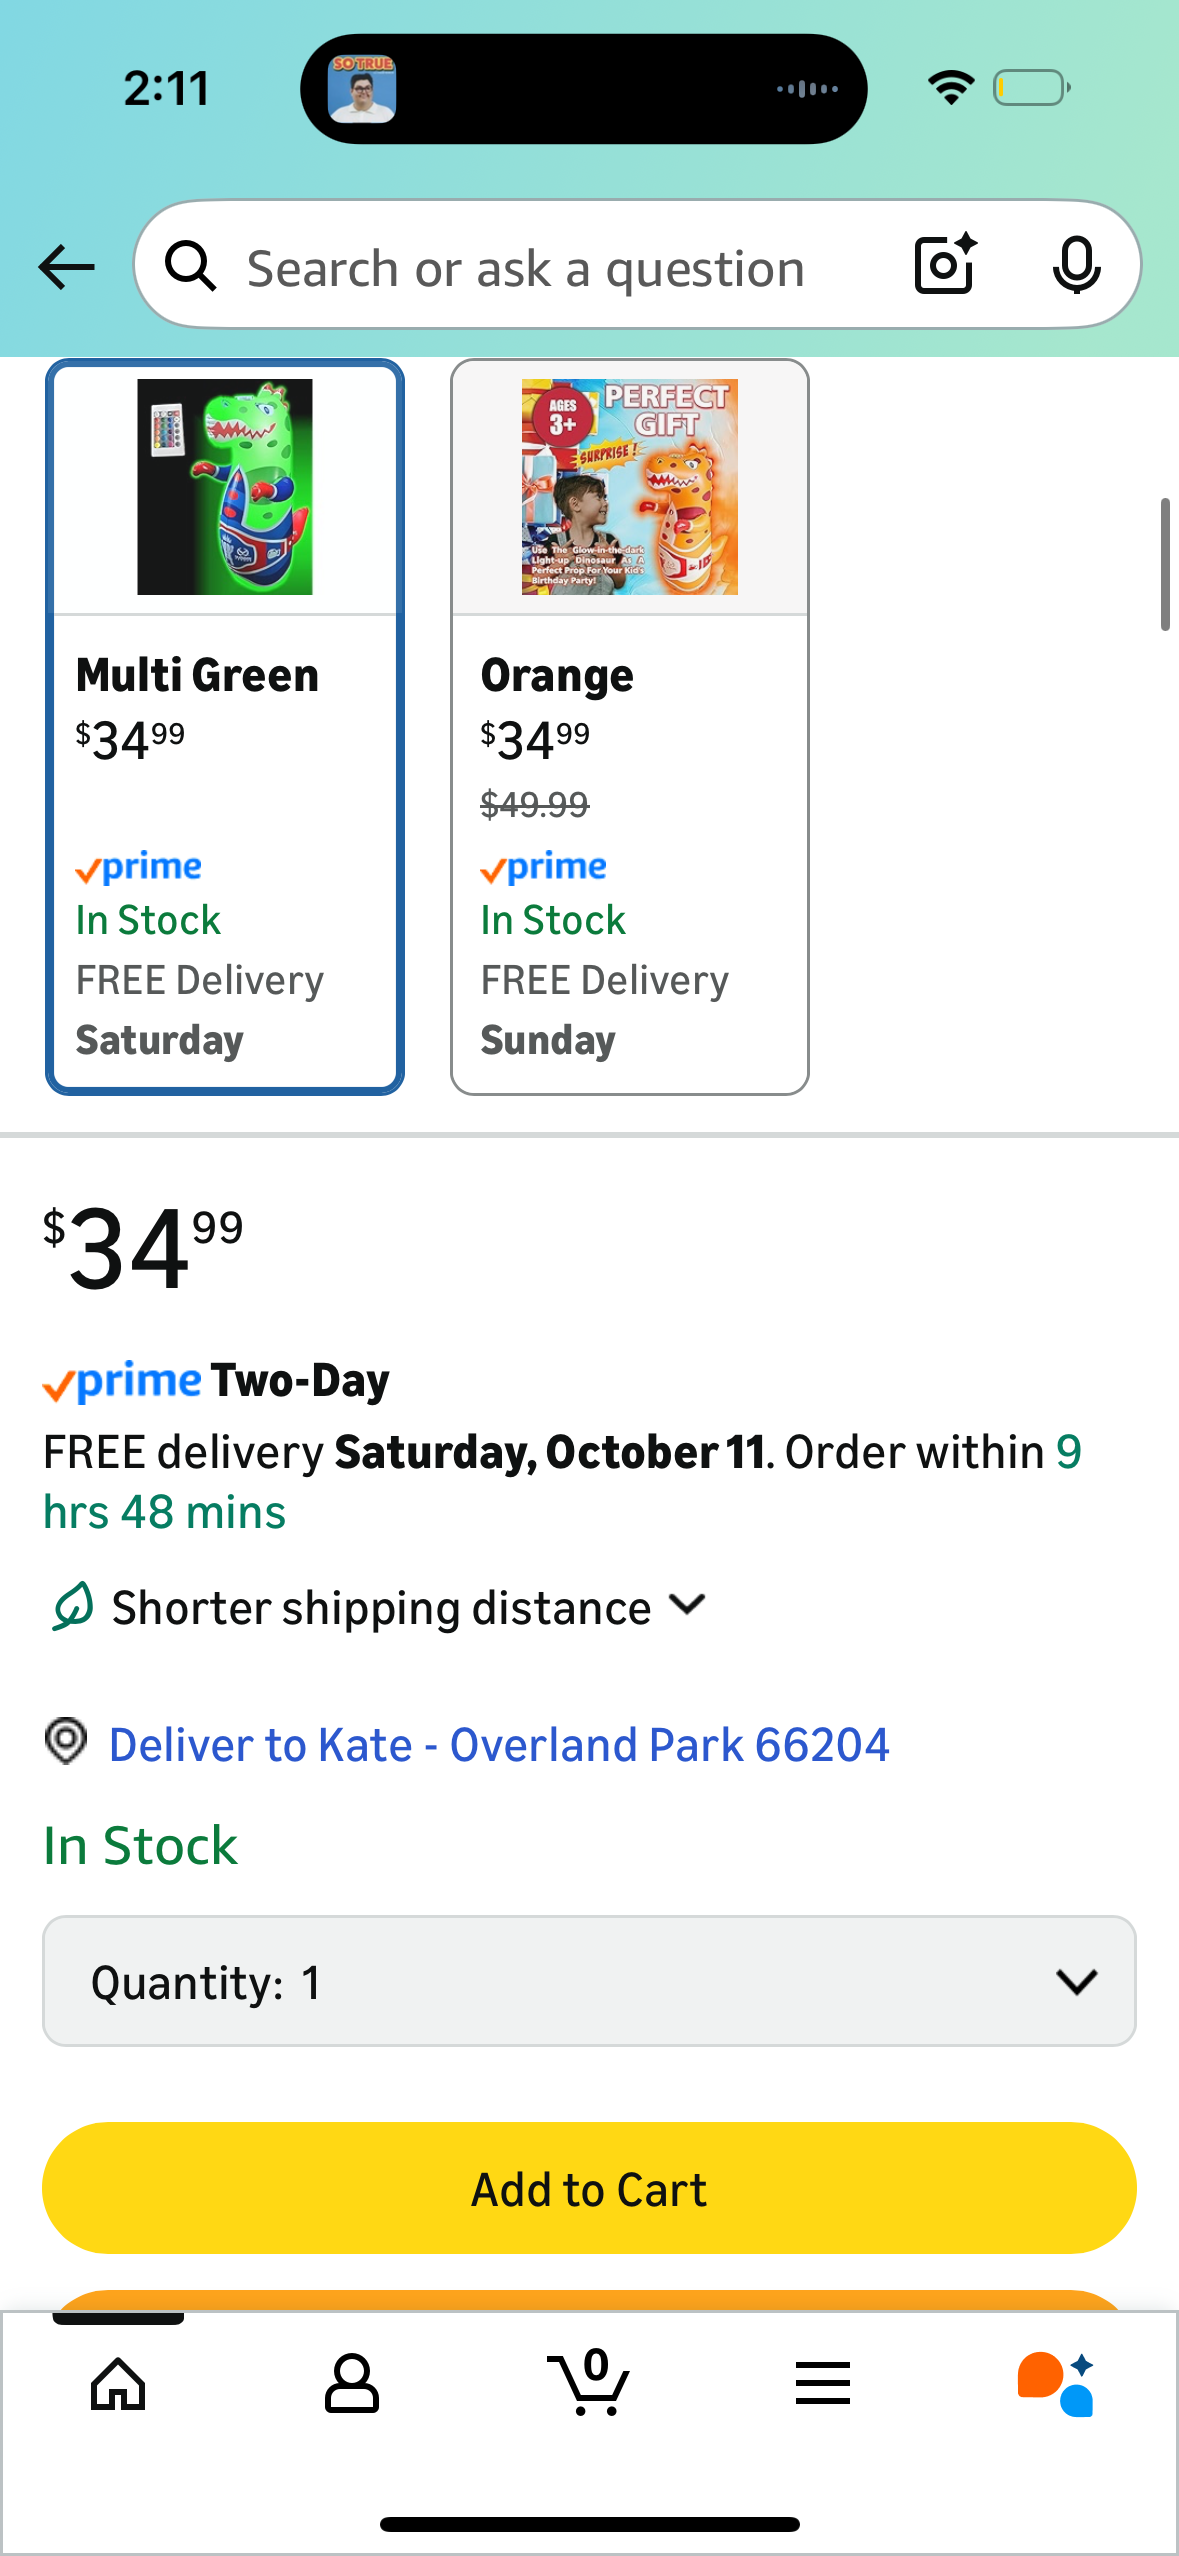This screenshot has height=2556, width=1179.
Task: Tap the magnifying glass search icon
Action: pos(190,267)
